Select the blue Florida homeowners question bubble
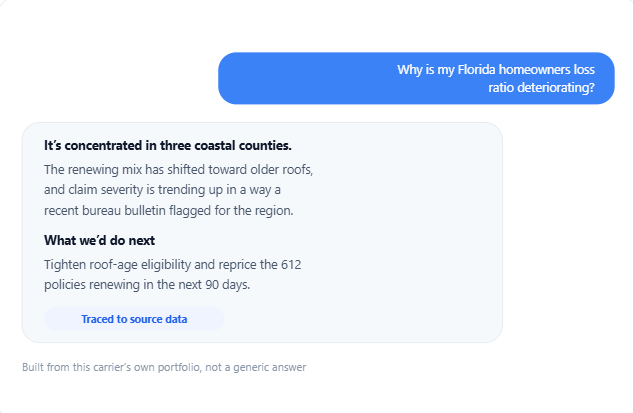Image resolution: width=633 pixels, height=413 pixels. [416, 78]
